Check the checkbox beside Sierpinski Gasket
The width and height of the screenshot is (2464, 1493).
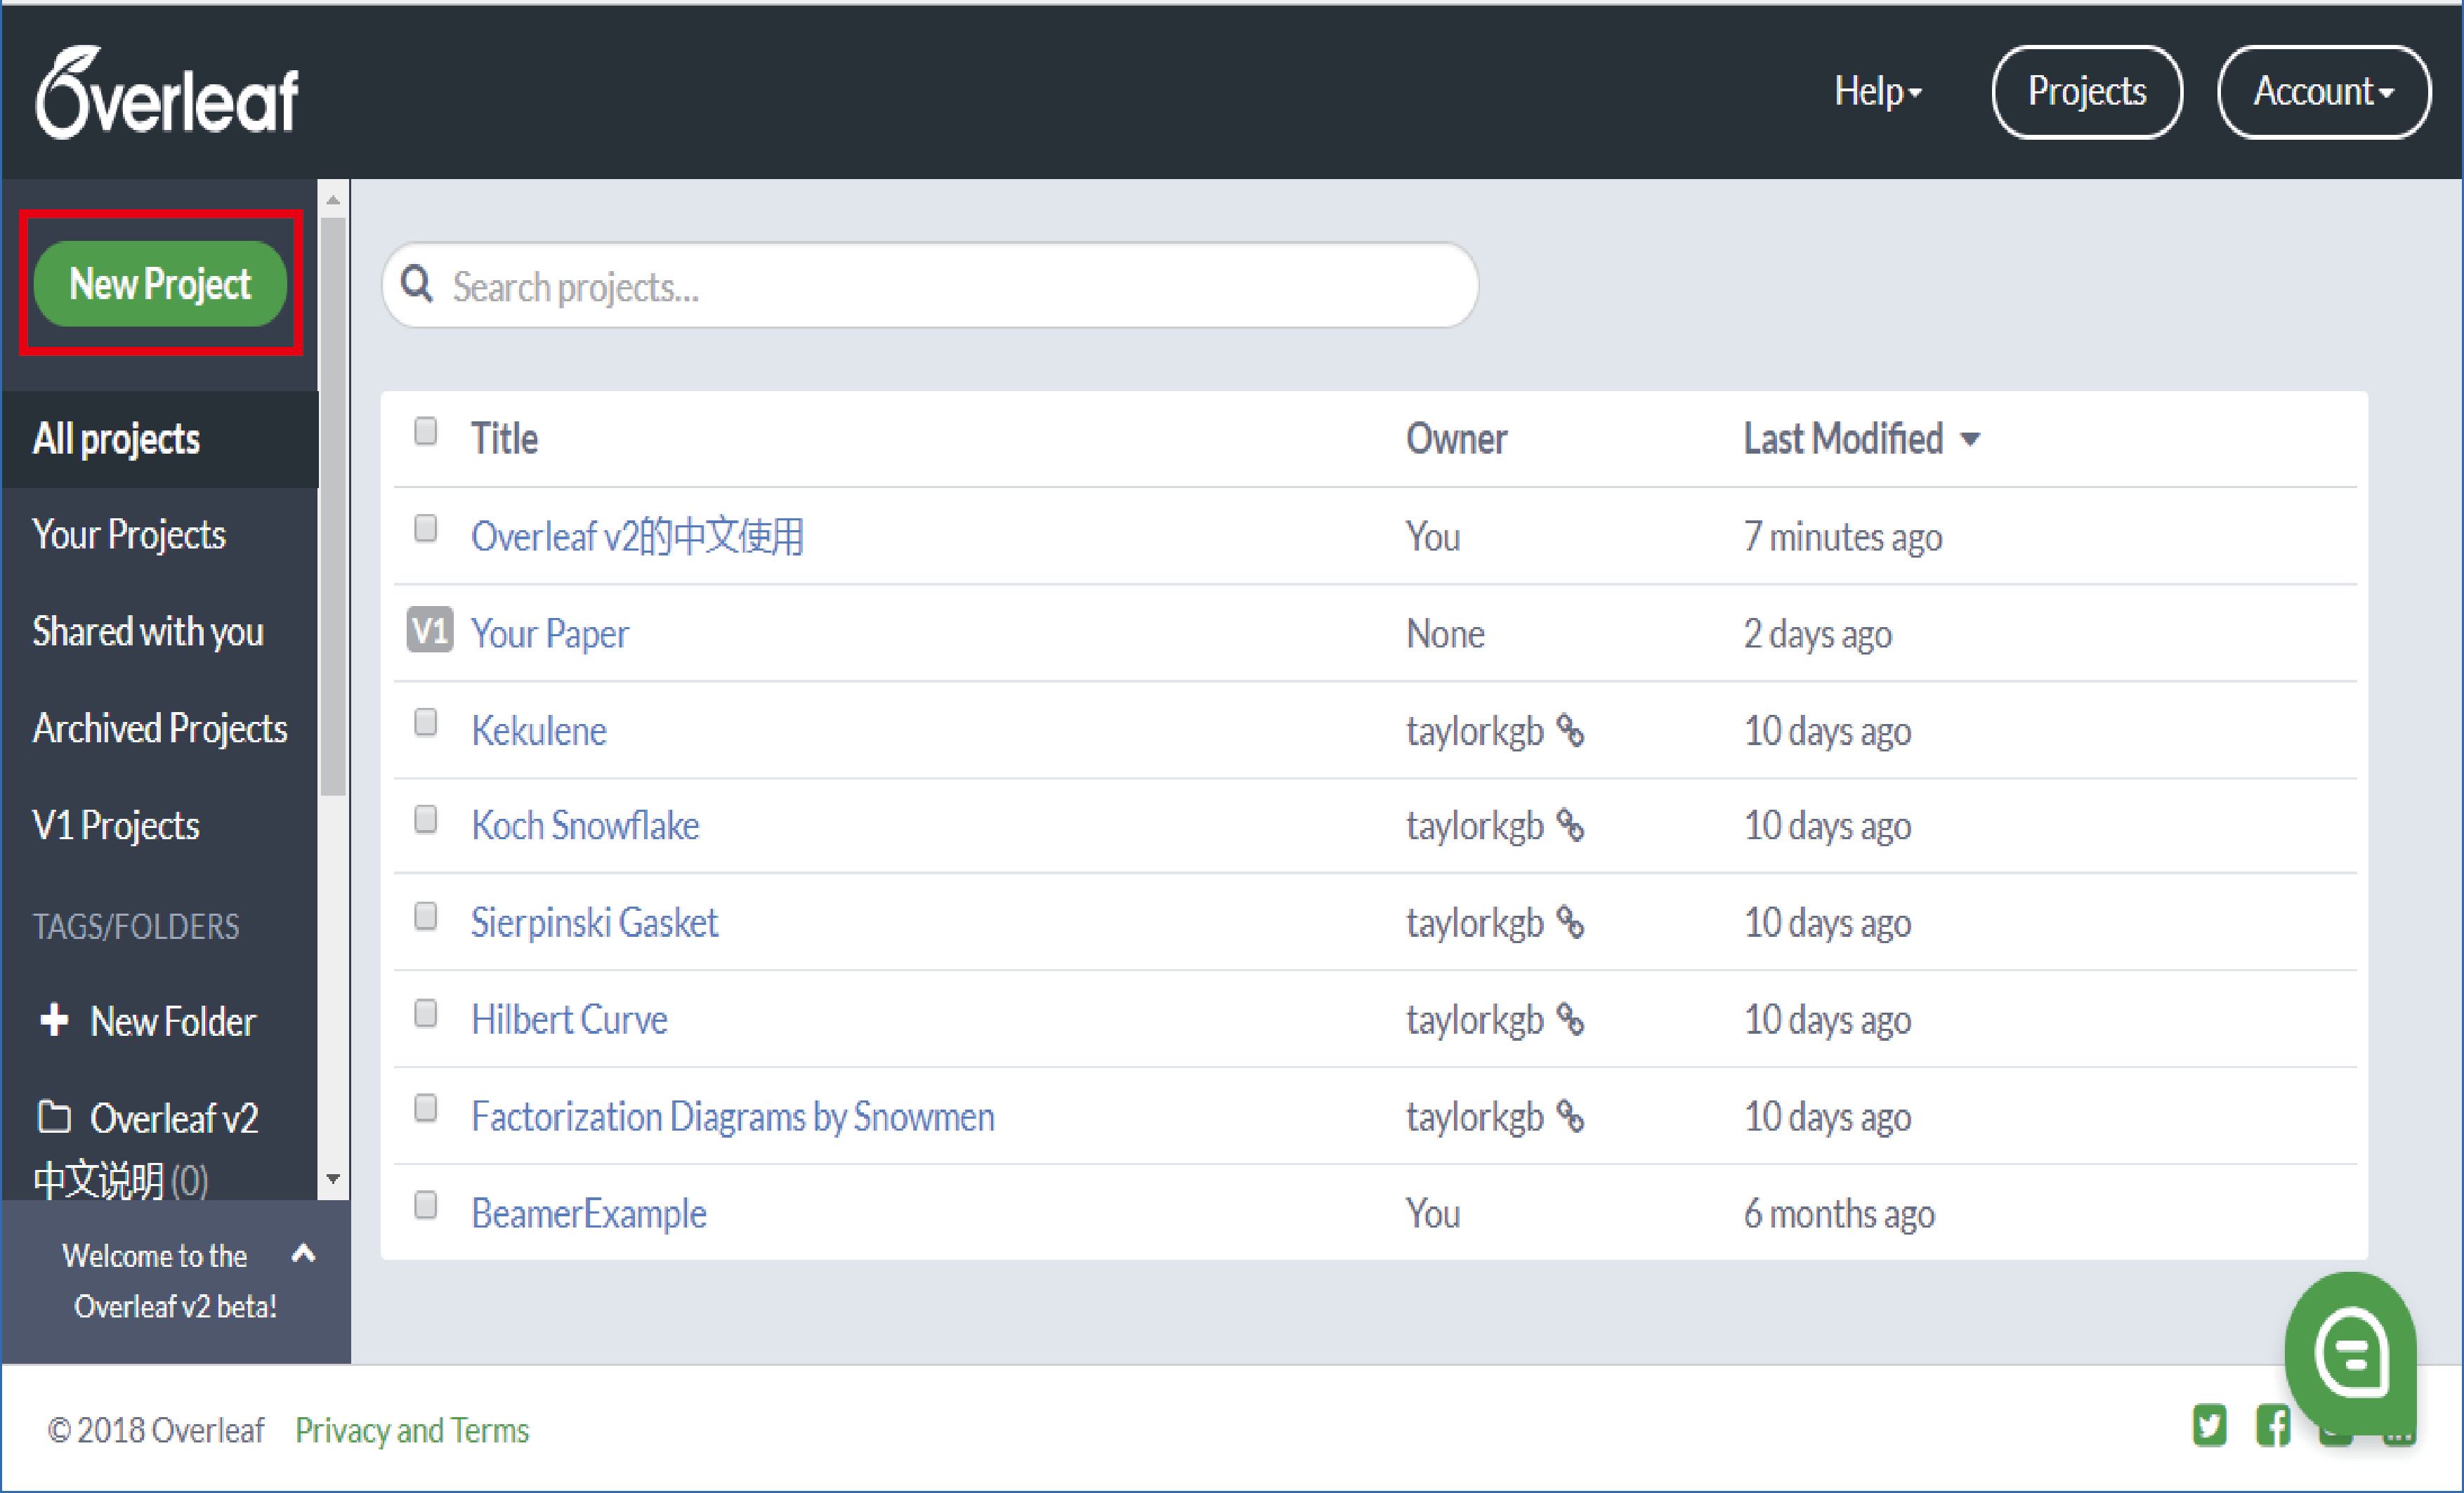pos(425,916)
